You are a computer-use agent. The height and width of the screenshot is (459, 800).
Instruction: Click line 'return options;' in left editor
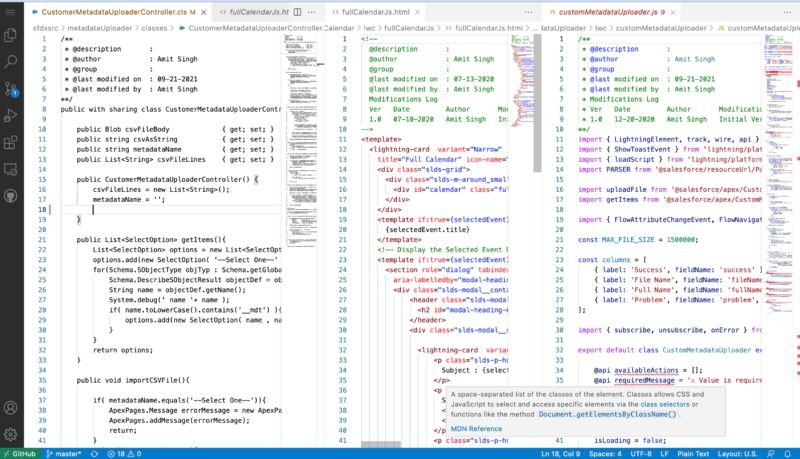coord(122,350)
